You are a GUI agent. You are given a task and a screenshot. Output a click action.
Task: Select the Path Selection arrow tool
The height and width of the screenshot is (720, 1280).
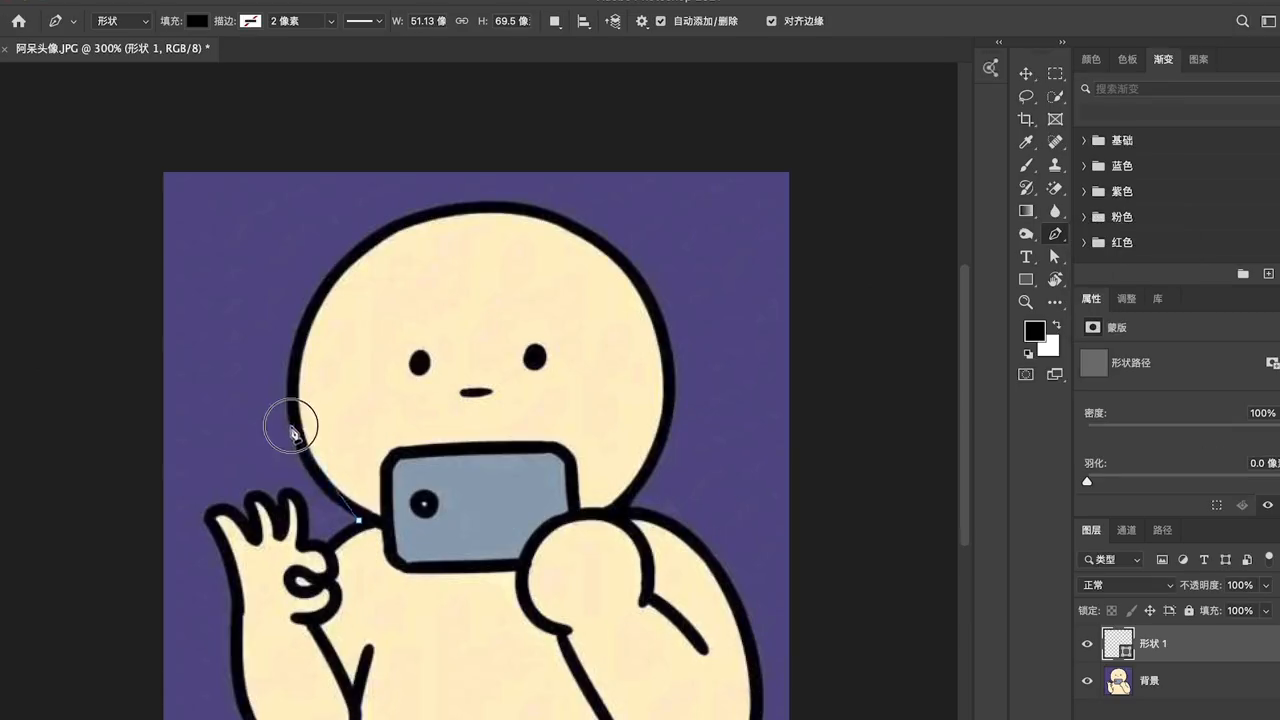pos(1055,257)
